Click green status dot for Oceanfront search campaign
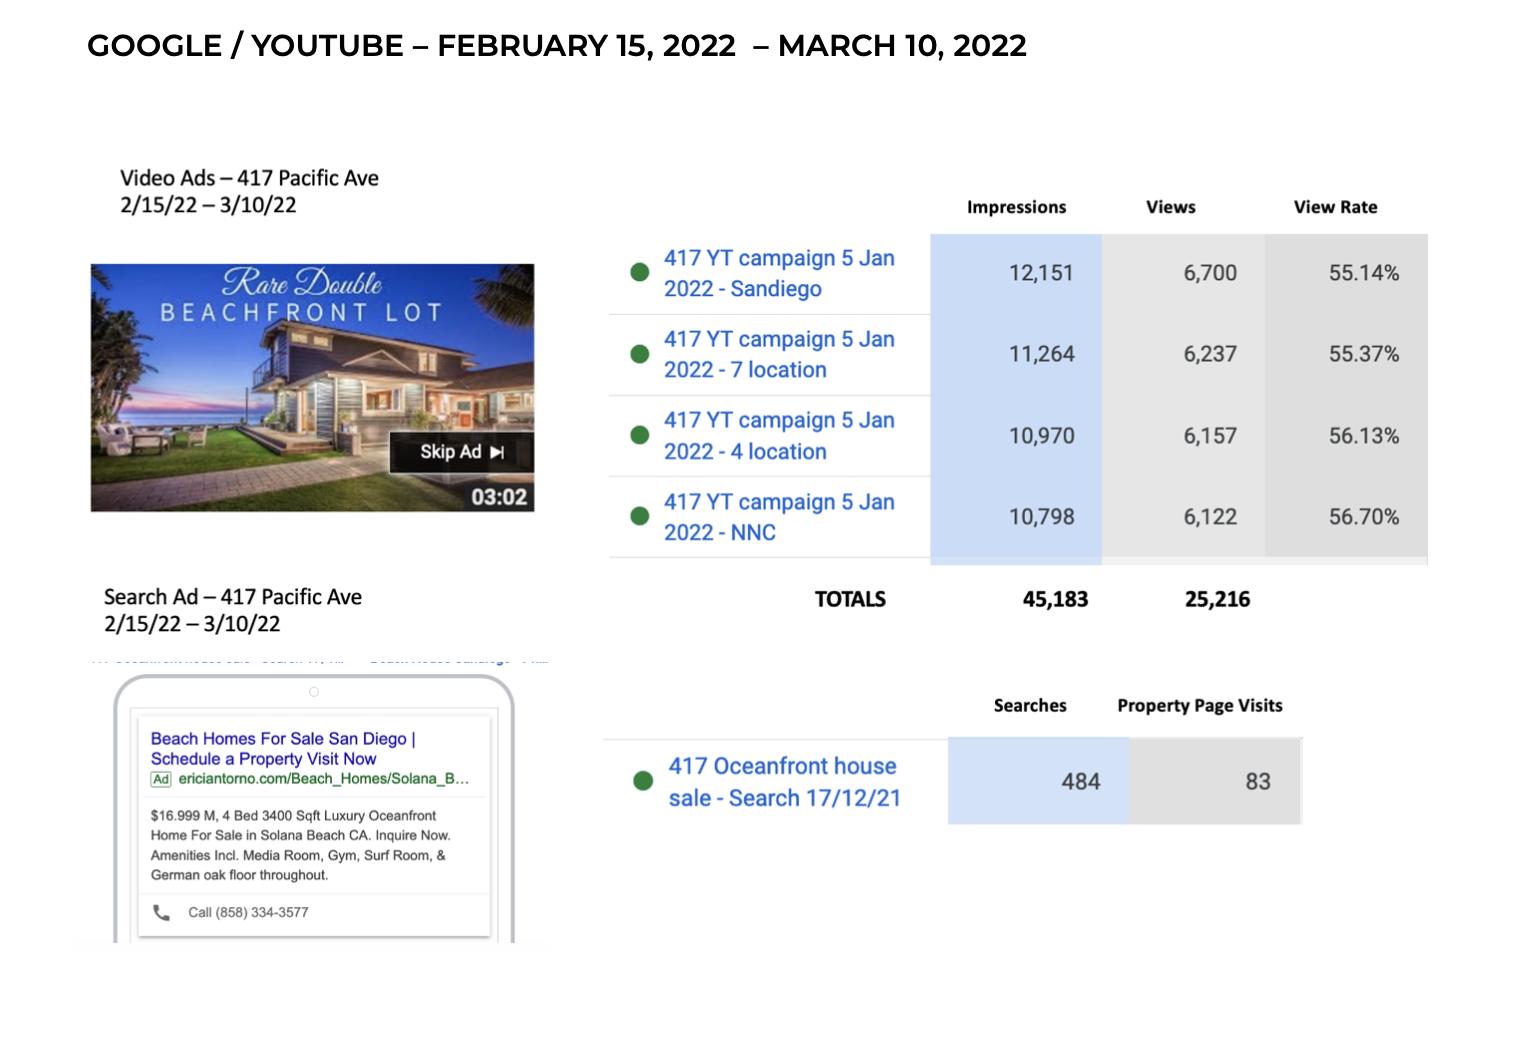The image size is (1538, 1042). tap(643, 781)
